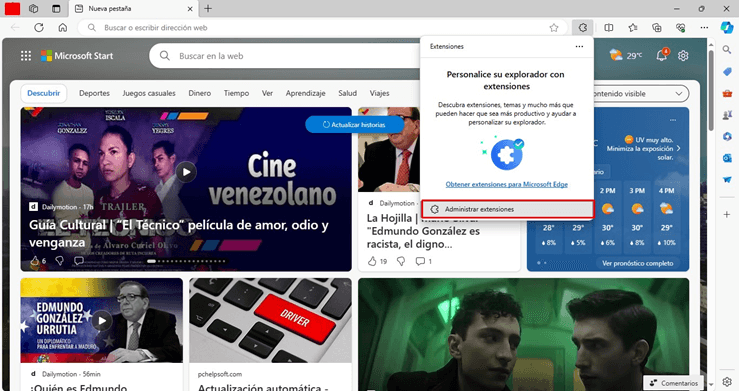Image resolution: width=739 pixels, height=391 pixels.
Task: Like the La Hojilla story thumbs up
Action: [372, 261]
